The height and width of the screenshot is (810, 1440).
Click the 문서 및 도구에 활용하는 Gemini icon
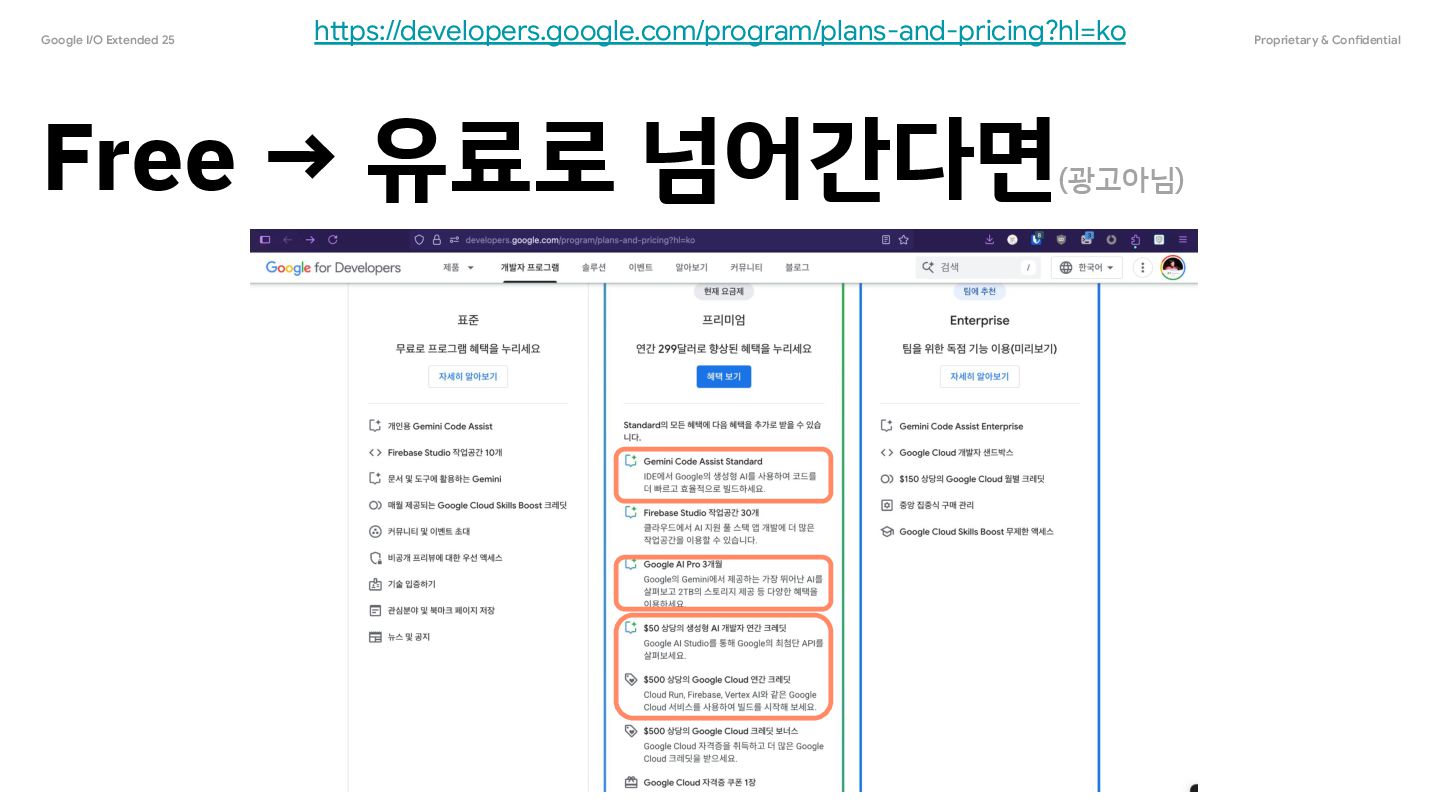(375, 479)
